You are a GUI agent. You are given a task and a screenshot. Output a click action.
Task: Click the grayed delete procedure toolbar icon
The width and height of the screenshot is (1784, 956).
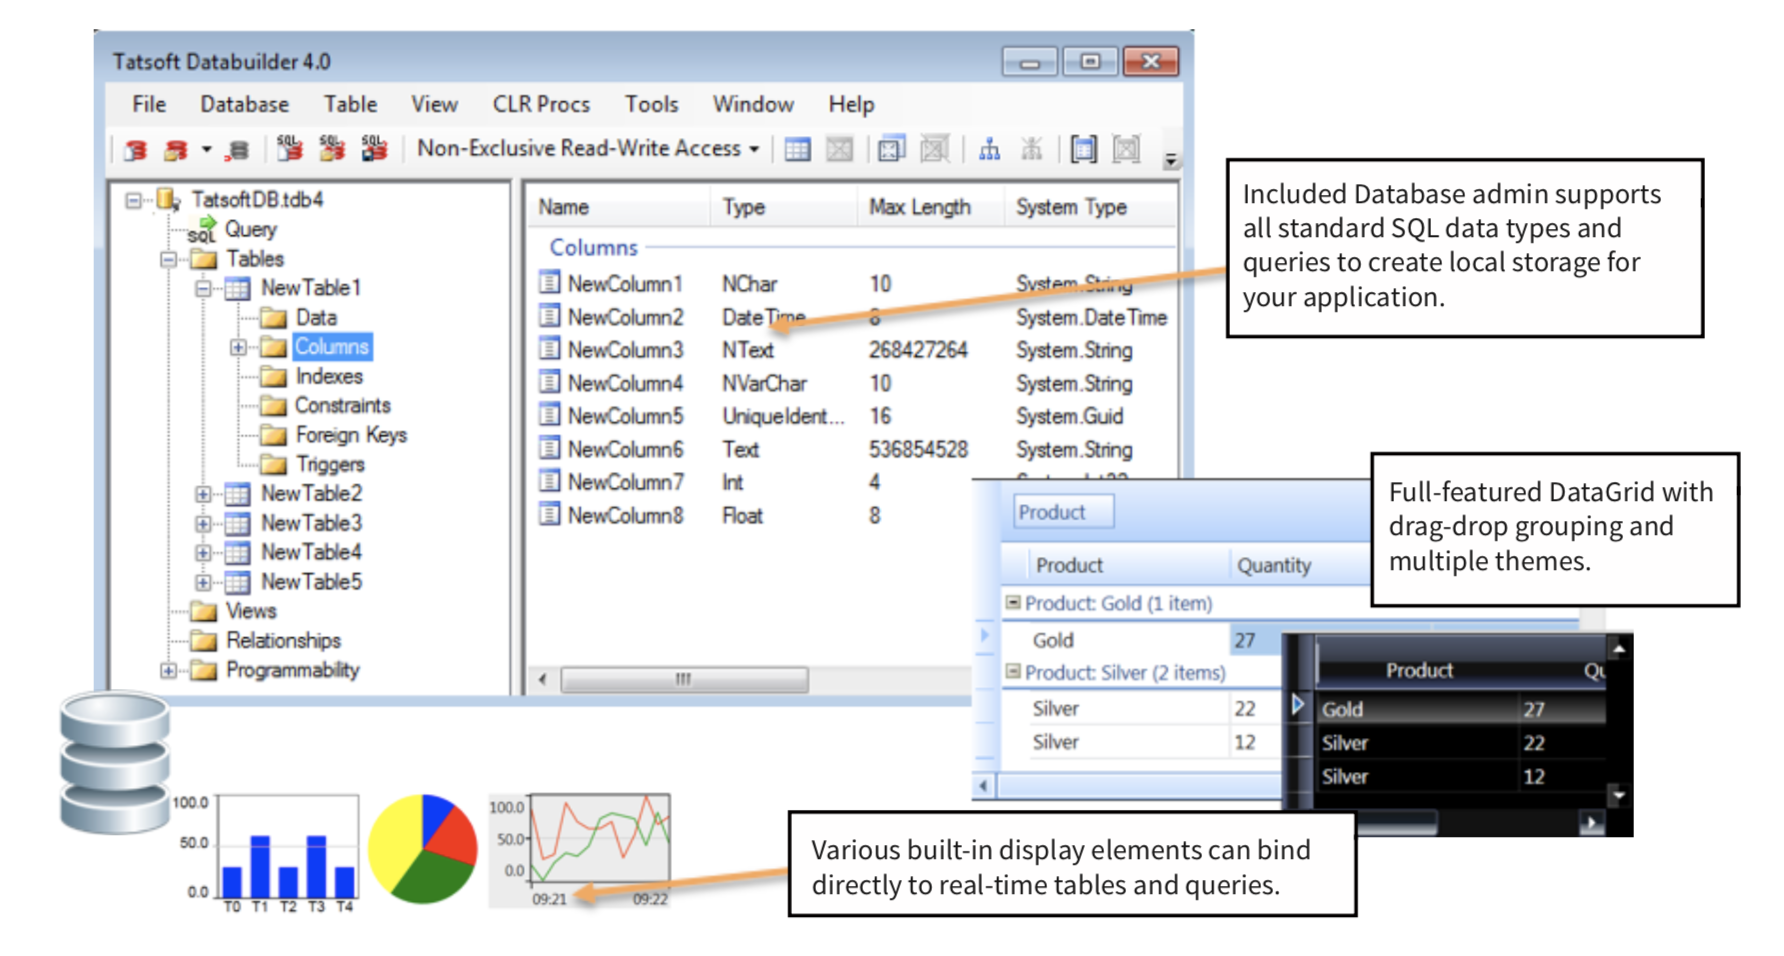[1127, 150]
